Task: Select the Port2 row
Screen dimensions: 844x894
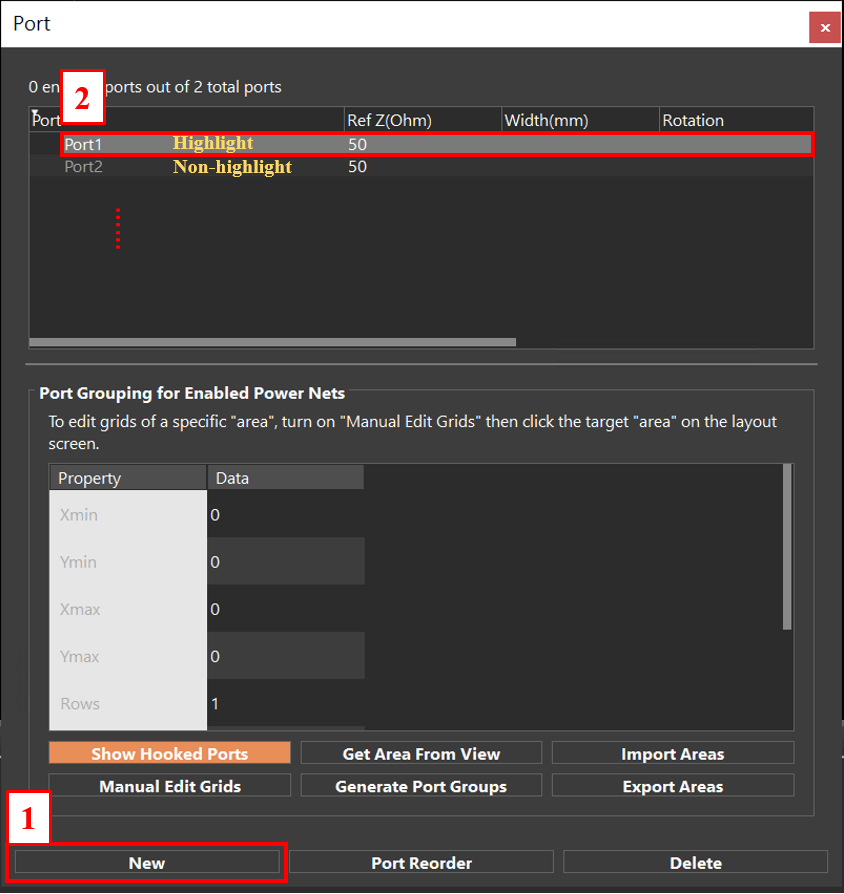Action: tap(422, 166)
